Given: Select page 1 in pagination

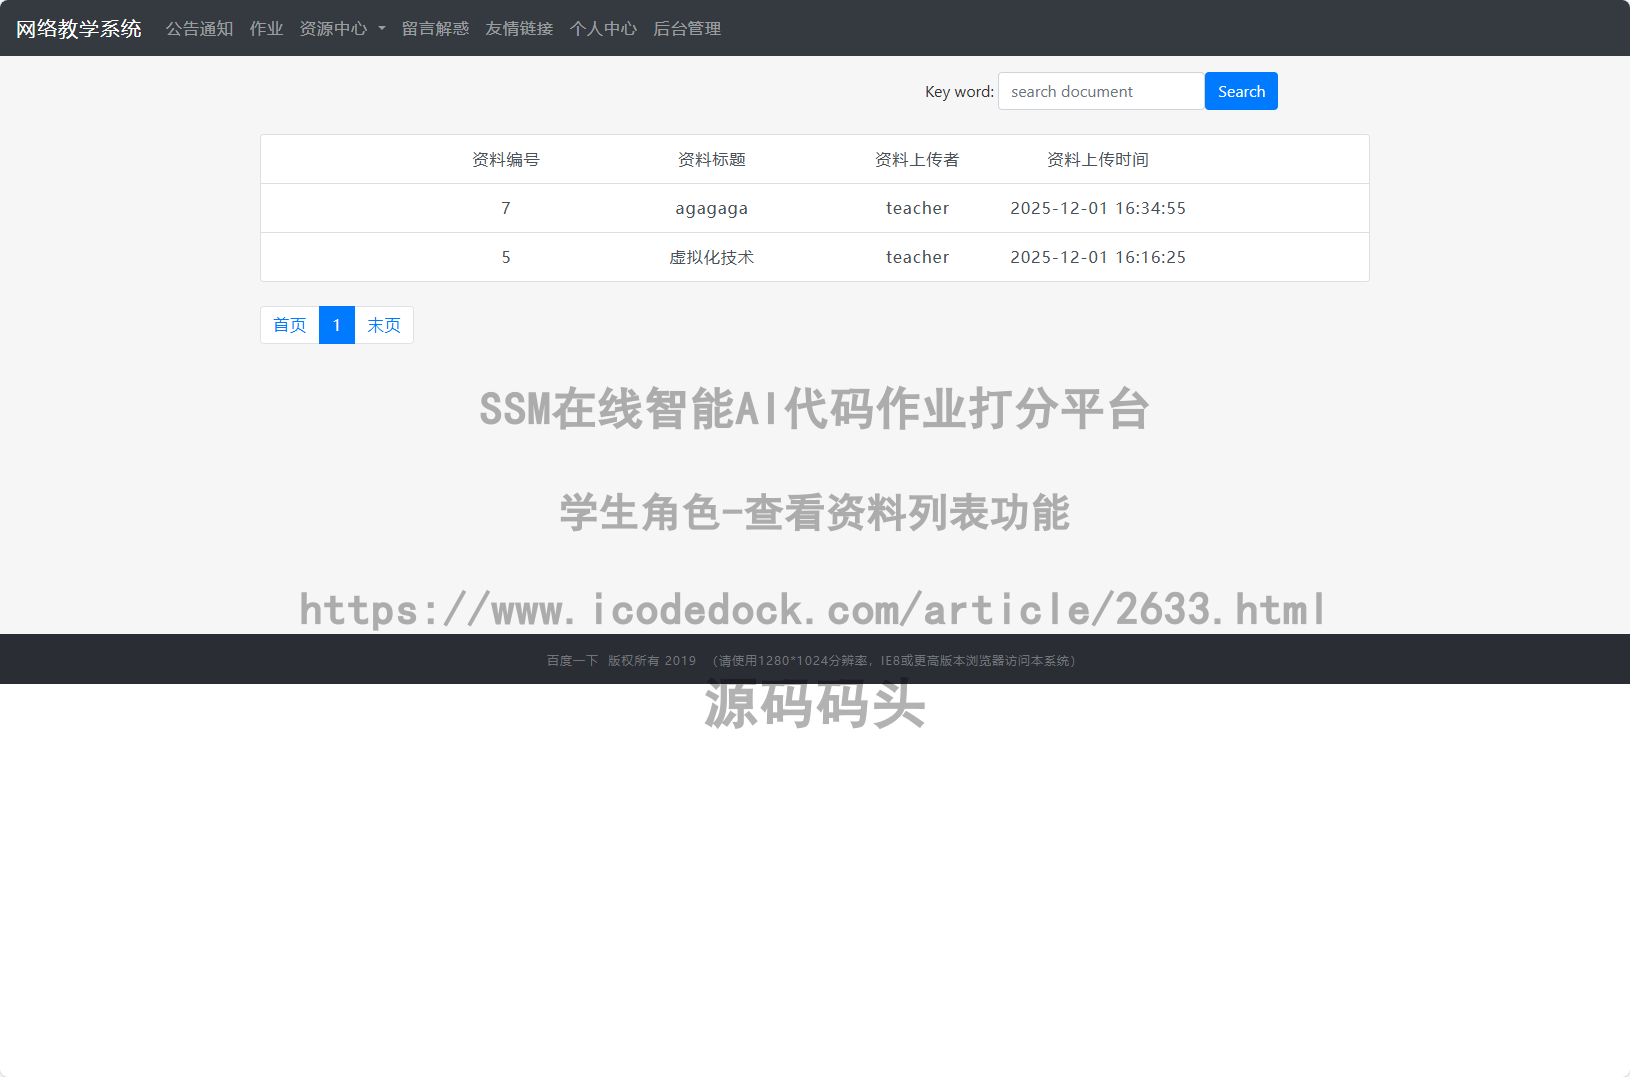Looking at the screenshot, I should click(x=337, y=325).
